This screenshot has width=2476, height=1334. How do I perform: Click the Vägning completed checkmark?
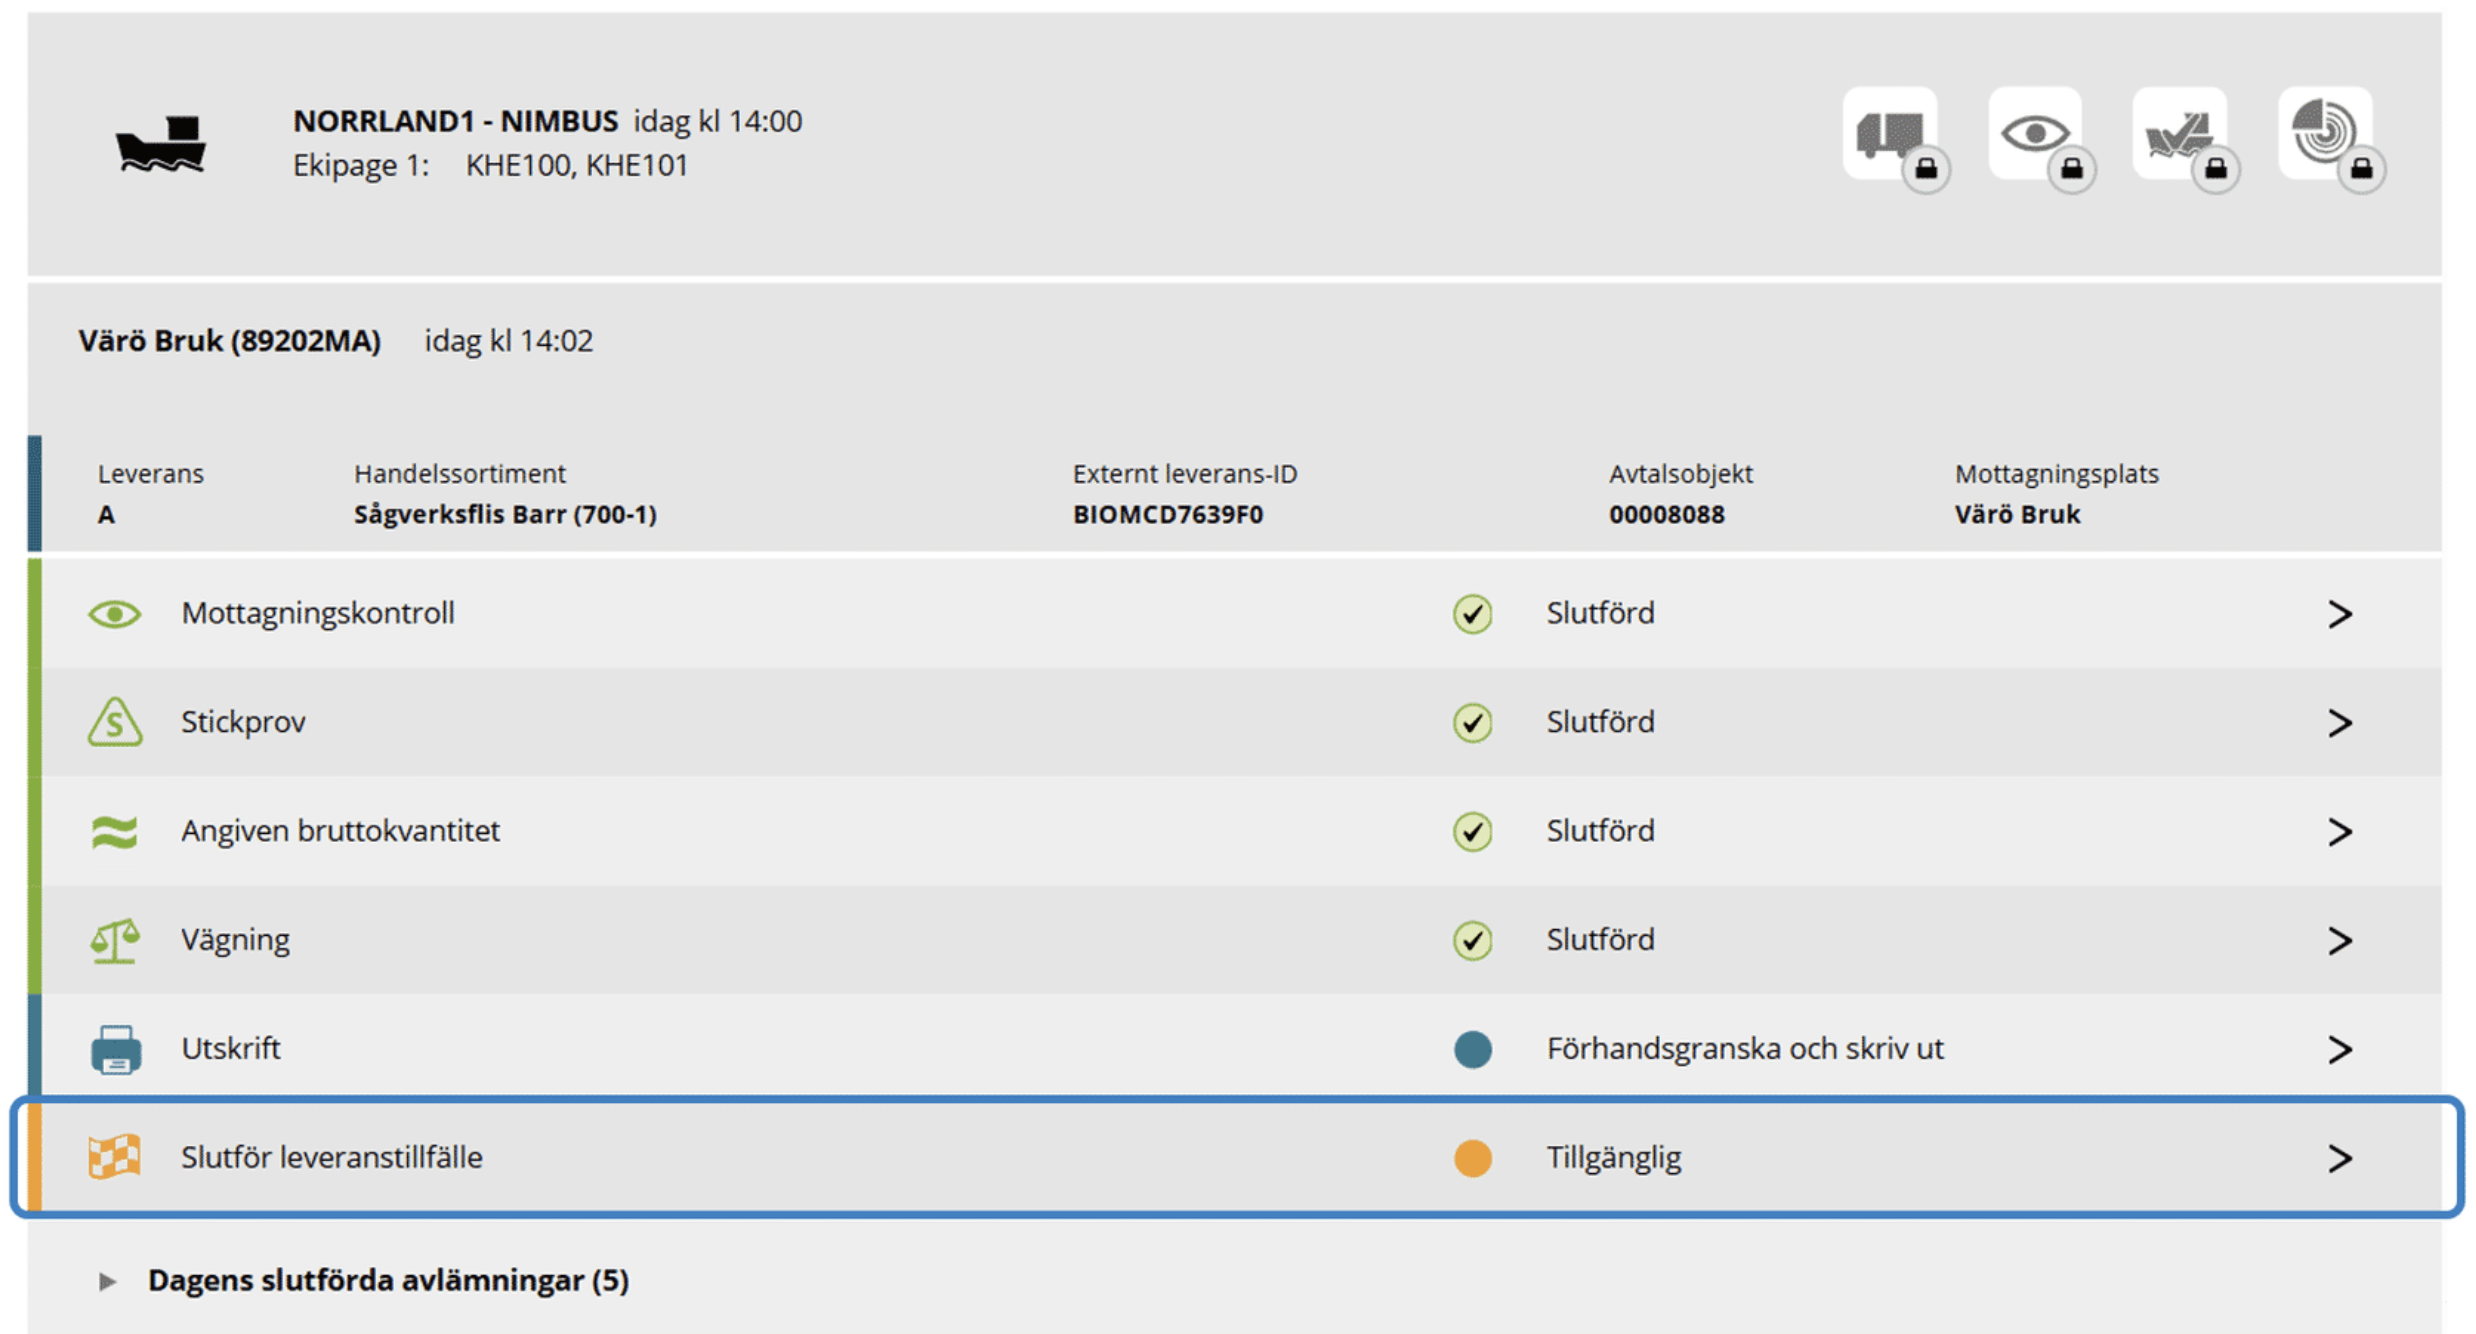pyautogui.click(x=1472, y=940)
